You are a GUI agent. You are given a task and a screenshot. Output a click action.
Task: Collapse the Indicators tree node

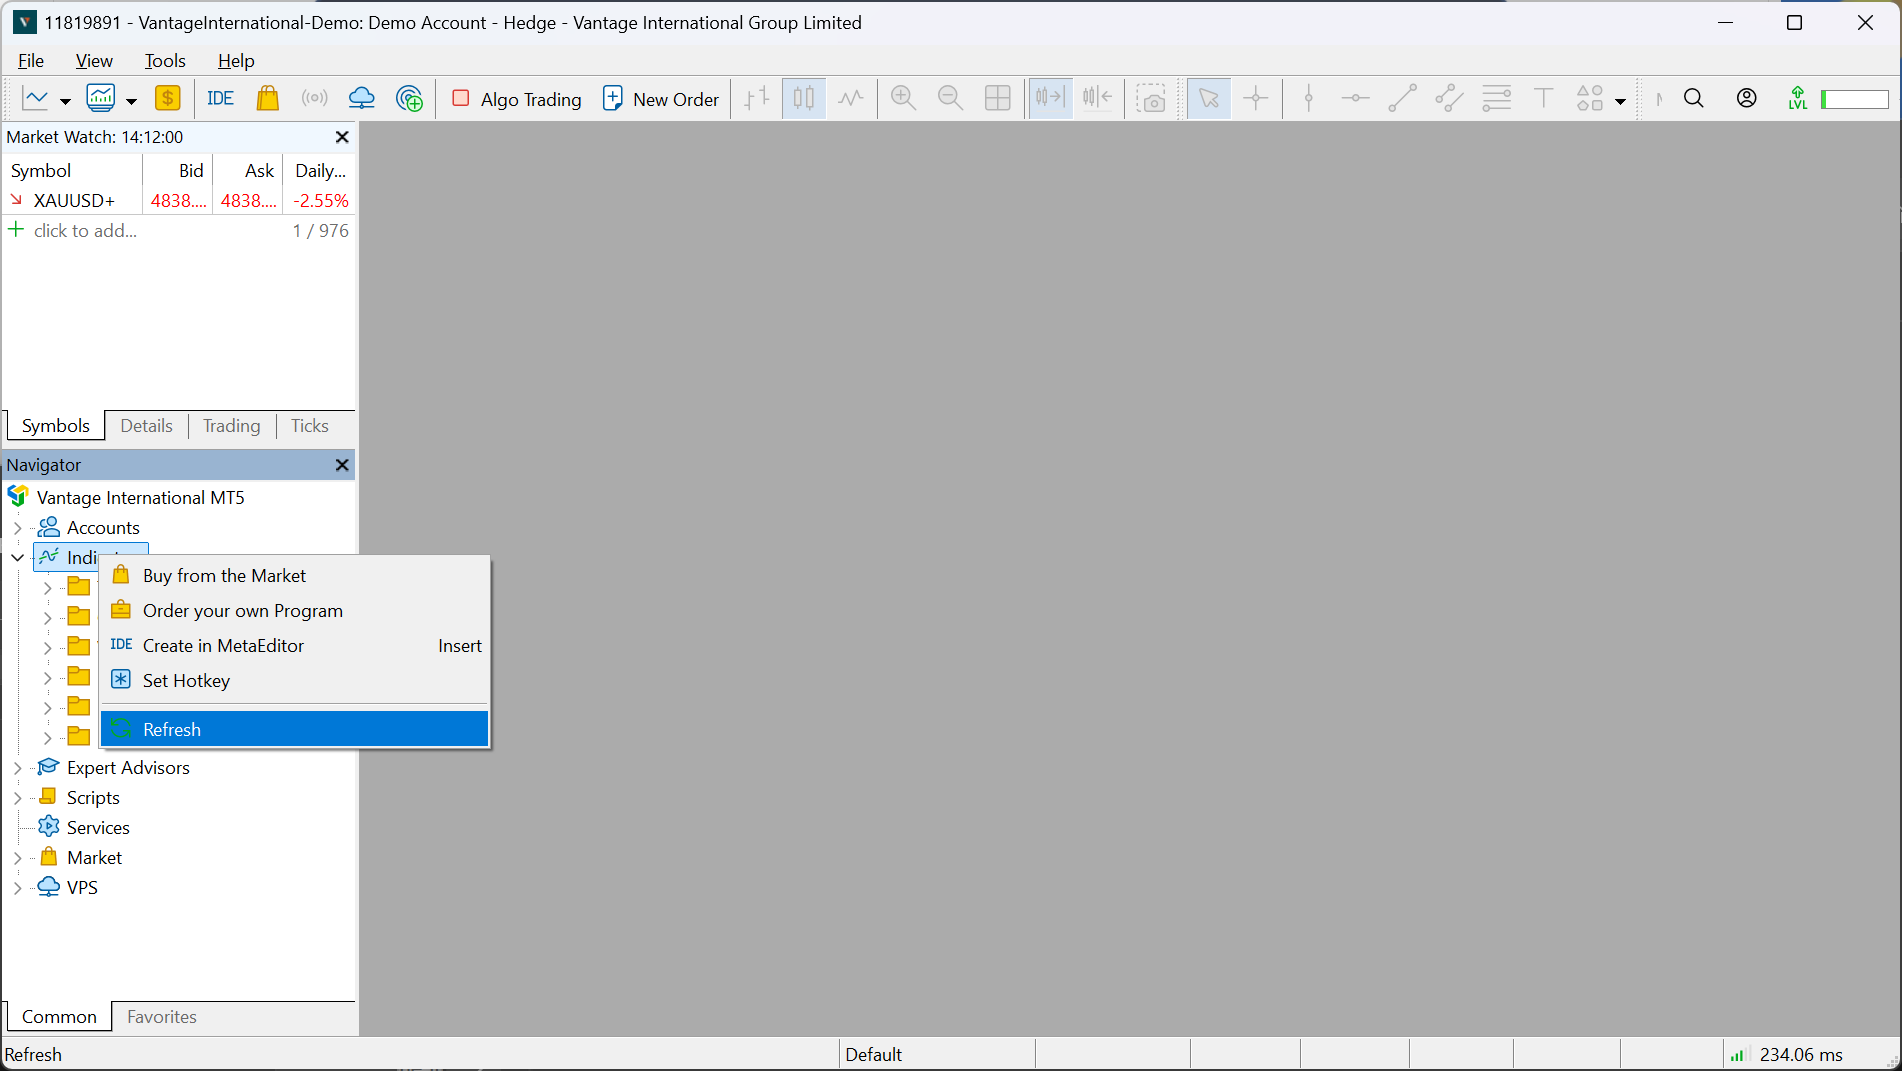tap(18, 558)
